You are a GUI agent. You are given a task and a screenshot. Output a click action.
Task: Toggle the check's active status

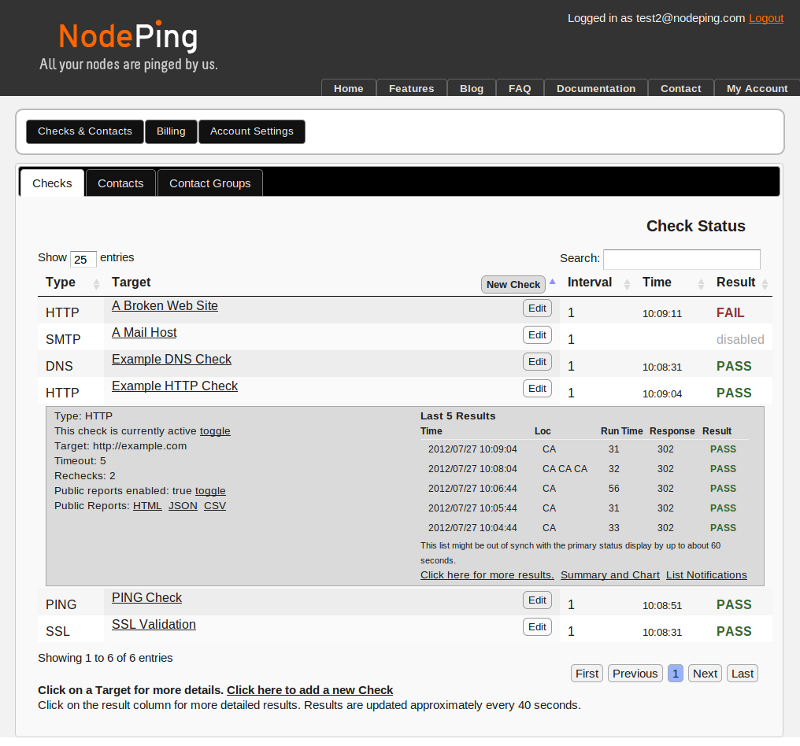tap(215, 431)
